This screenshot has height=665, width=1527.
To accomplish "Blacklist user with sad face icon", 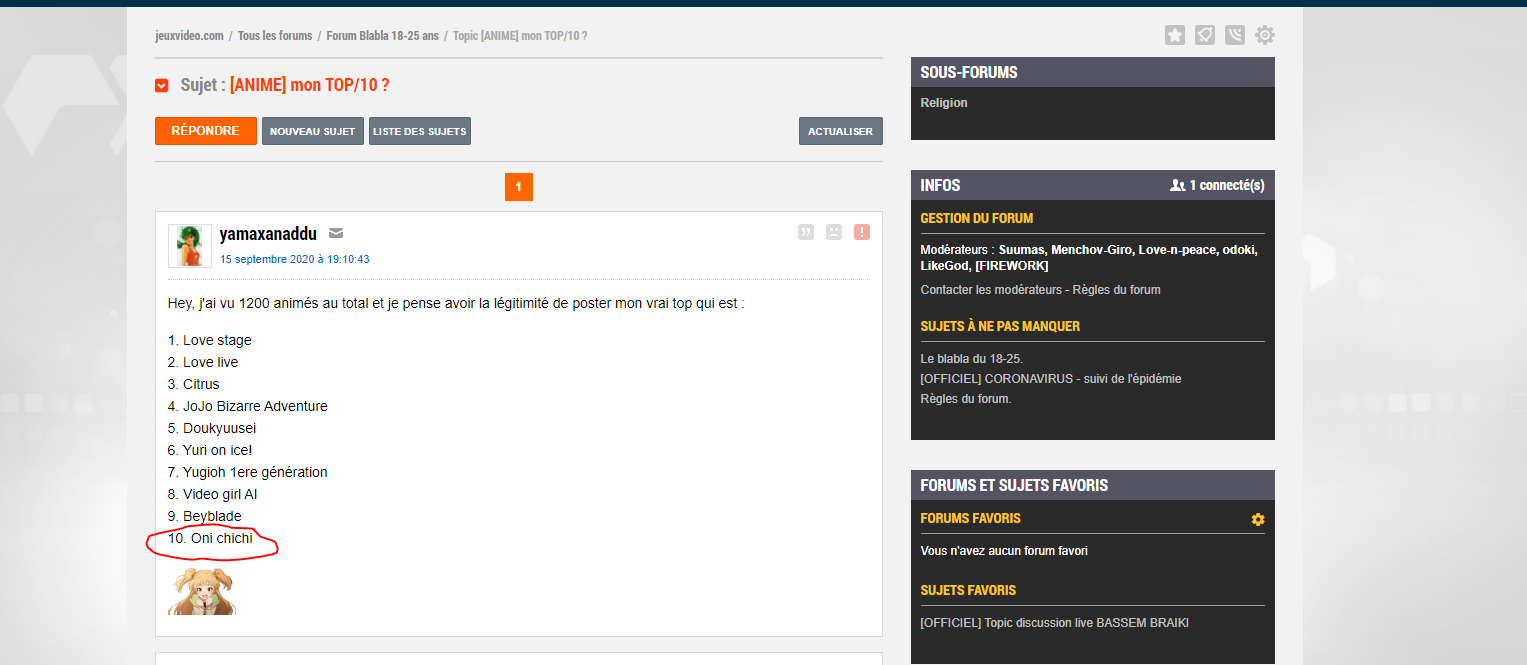I will pyautogui.click(x=834, y=232).
